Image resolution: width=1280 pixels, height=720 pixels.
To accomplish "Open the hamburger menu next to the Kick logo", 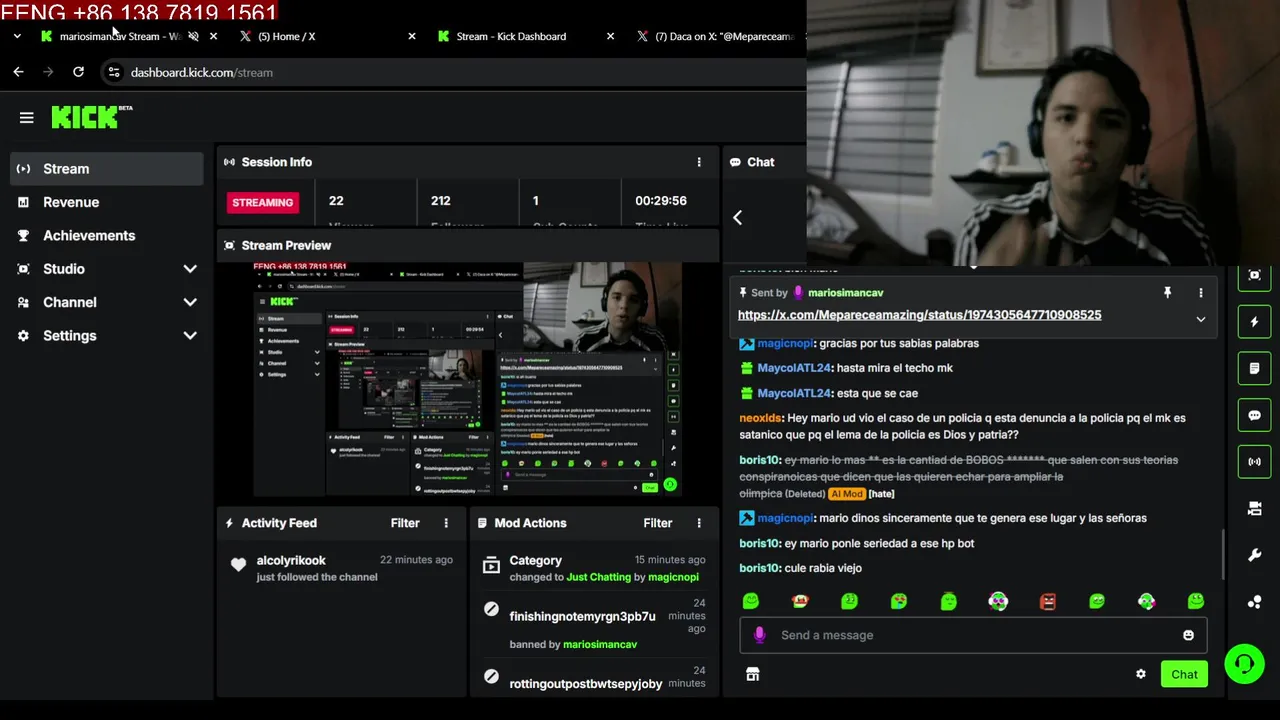I will [x=27, y=118].
